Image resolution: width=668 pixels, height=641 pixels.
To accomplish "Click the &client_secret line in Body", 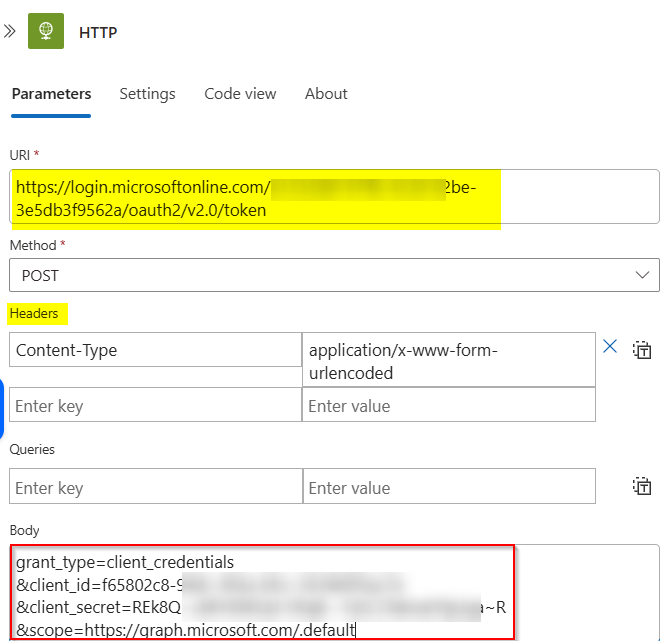I will tap(261, 607).
